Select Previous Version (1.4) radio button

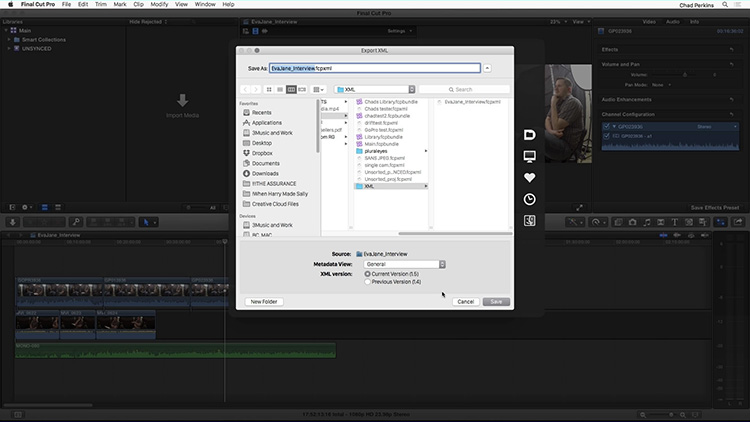click(367, 282)
